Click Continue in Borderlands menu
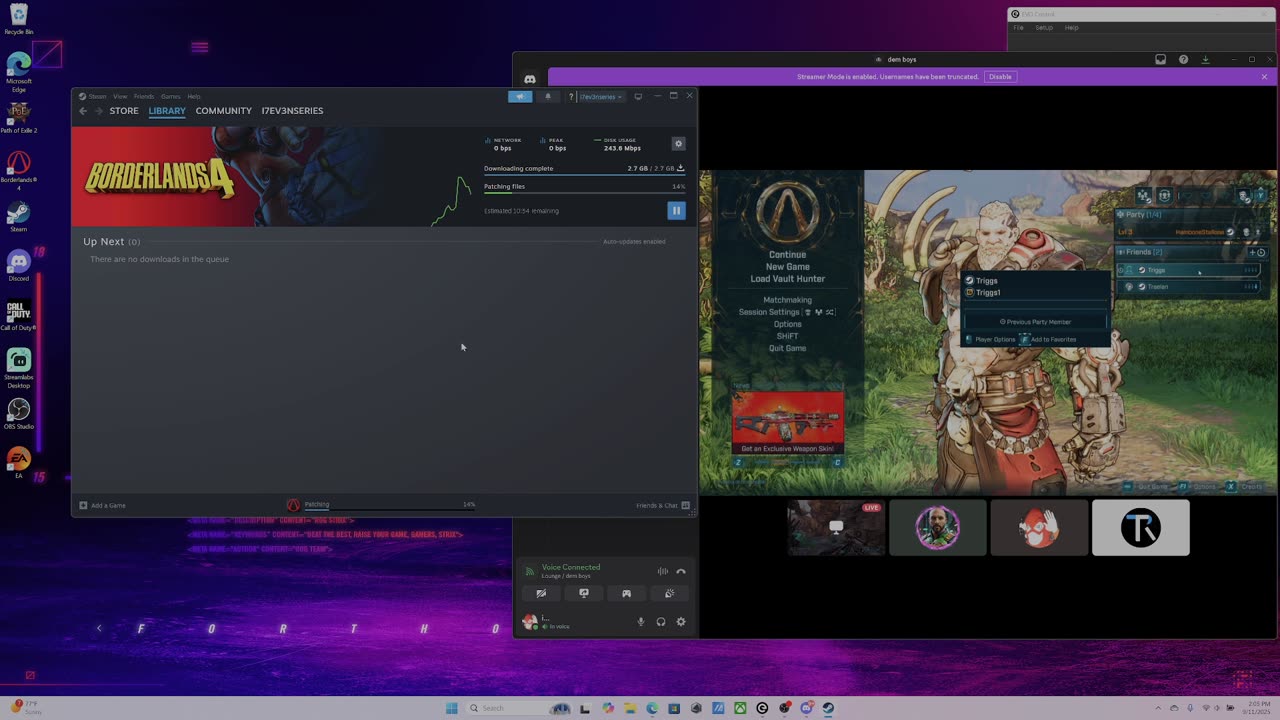 click(x=787, y=254)
